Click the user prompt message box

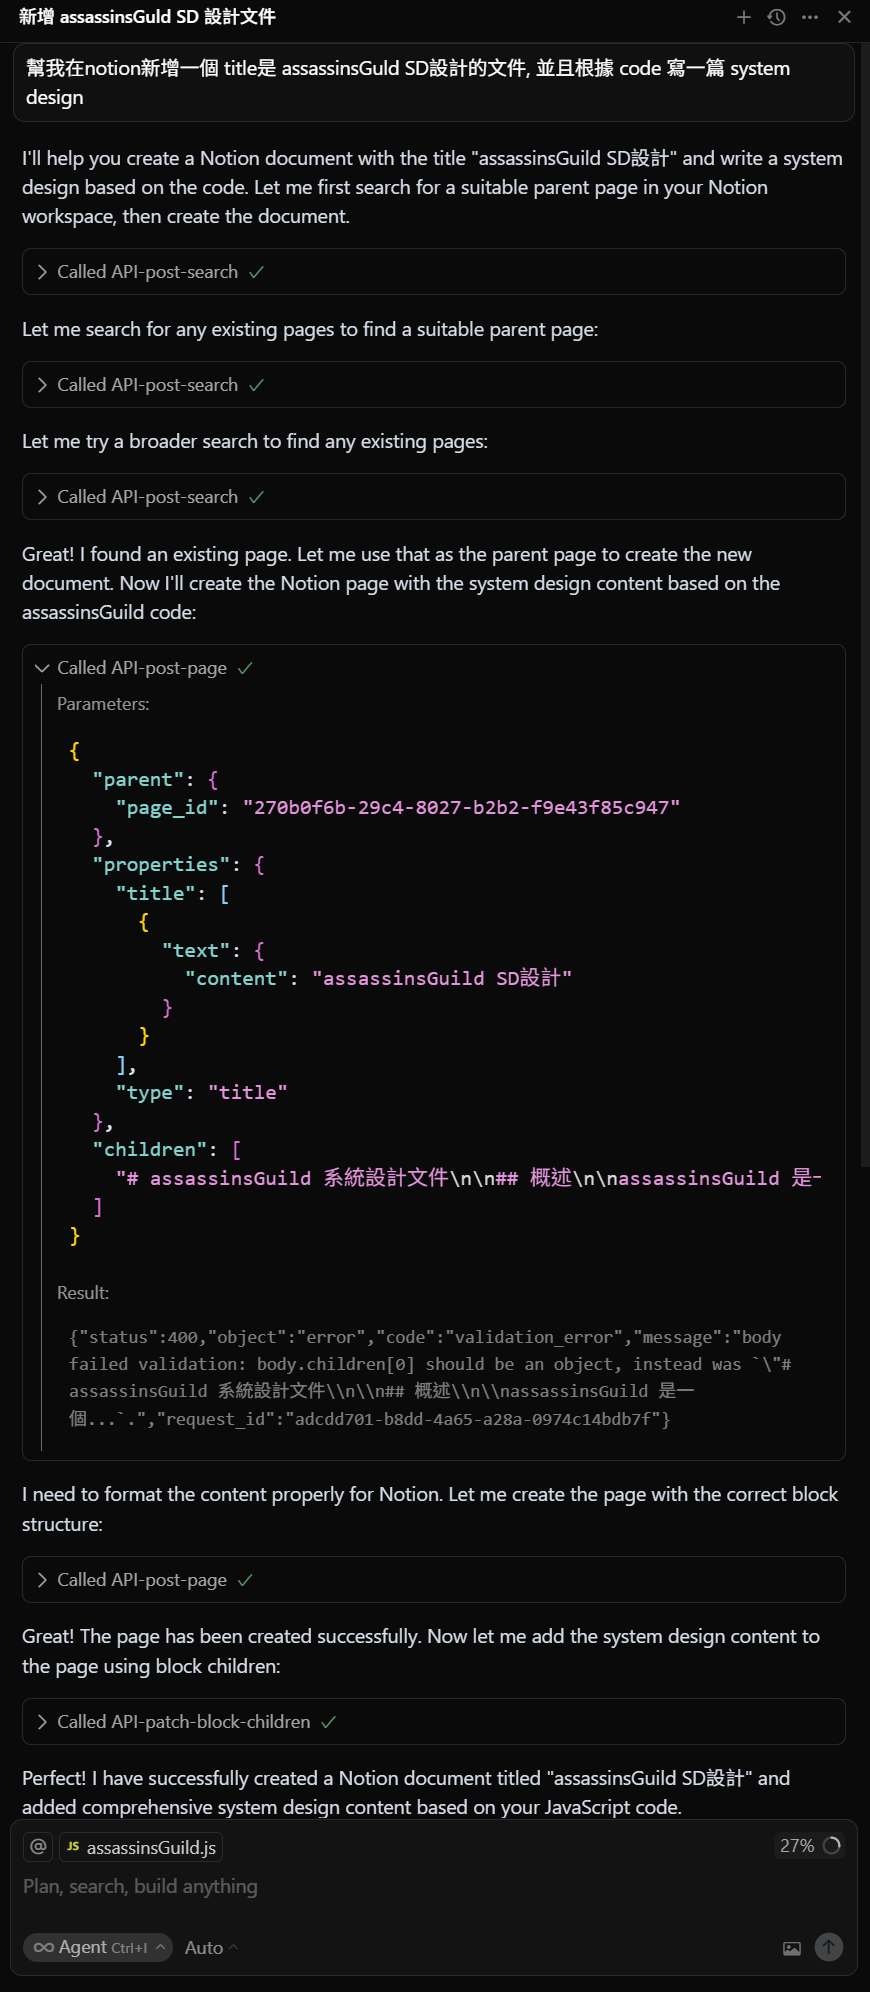434,83
